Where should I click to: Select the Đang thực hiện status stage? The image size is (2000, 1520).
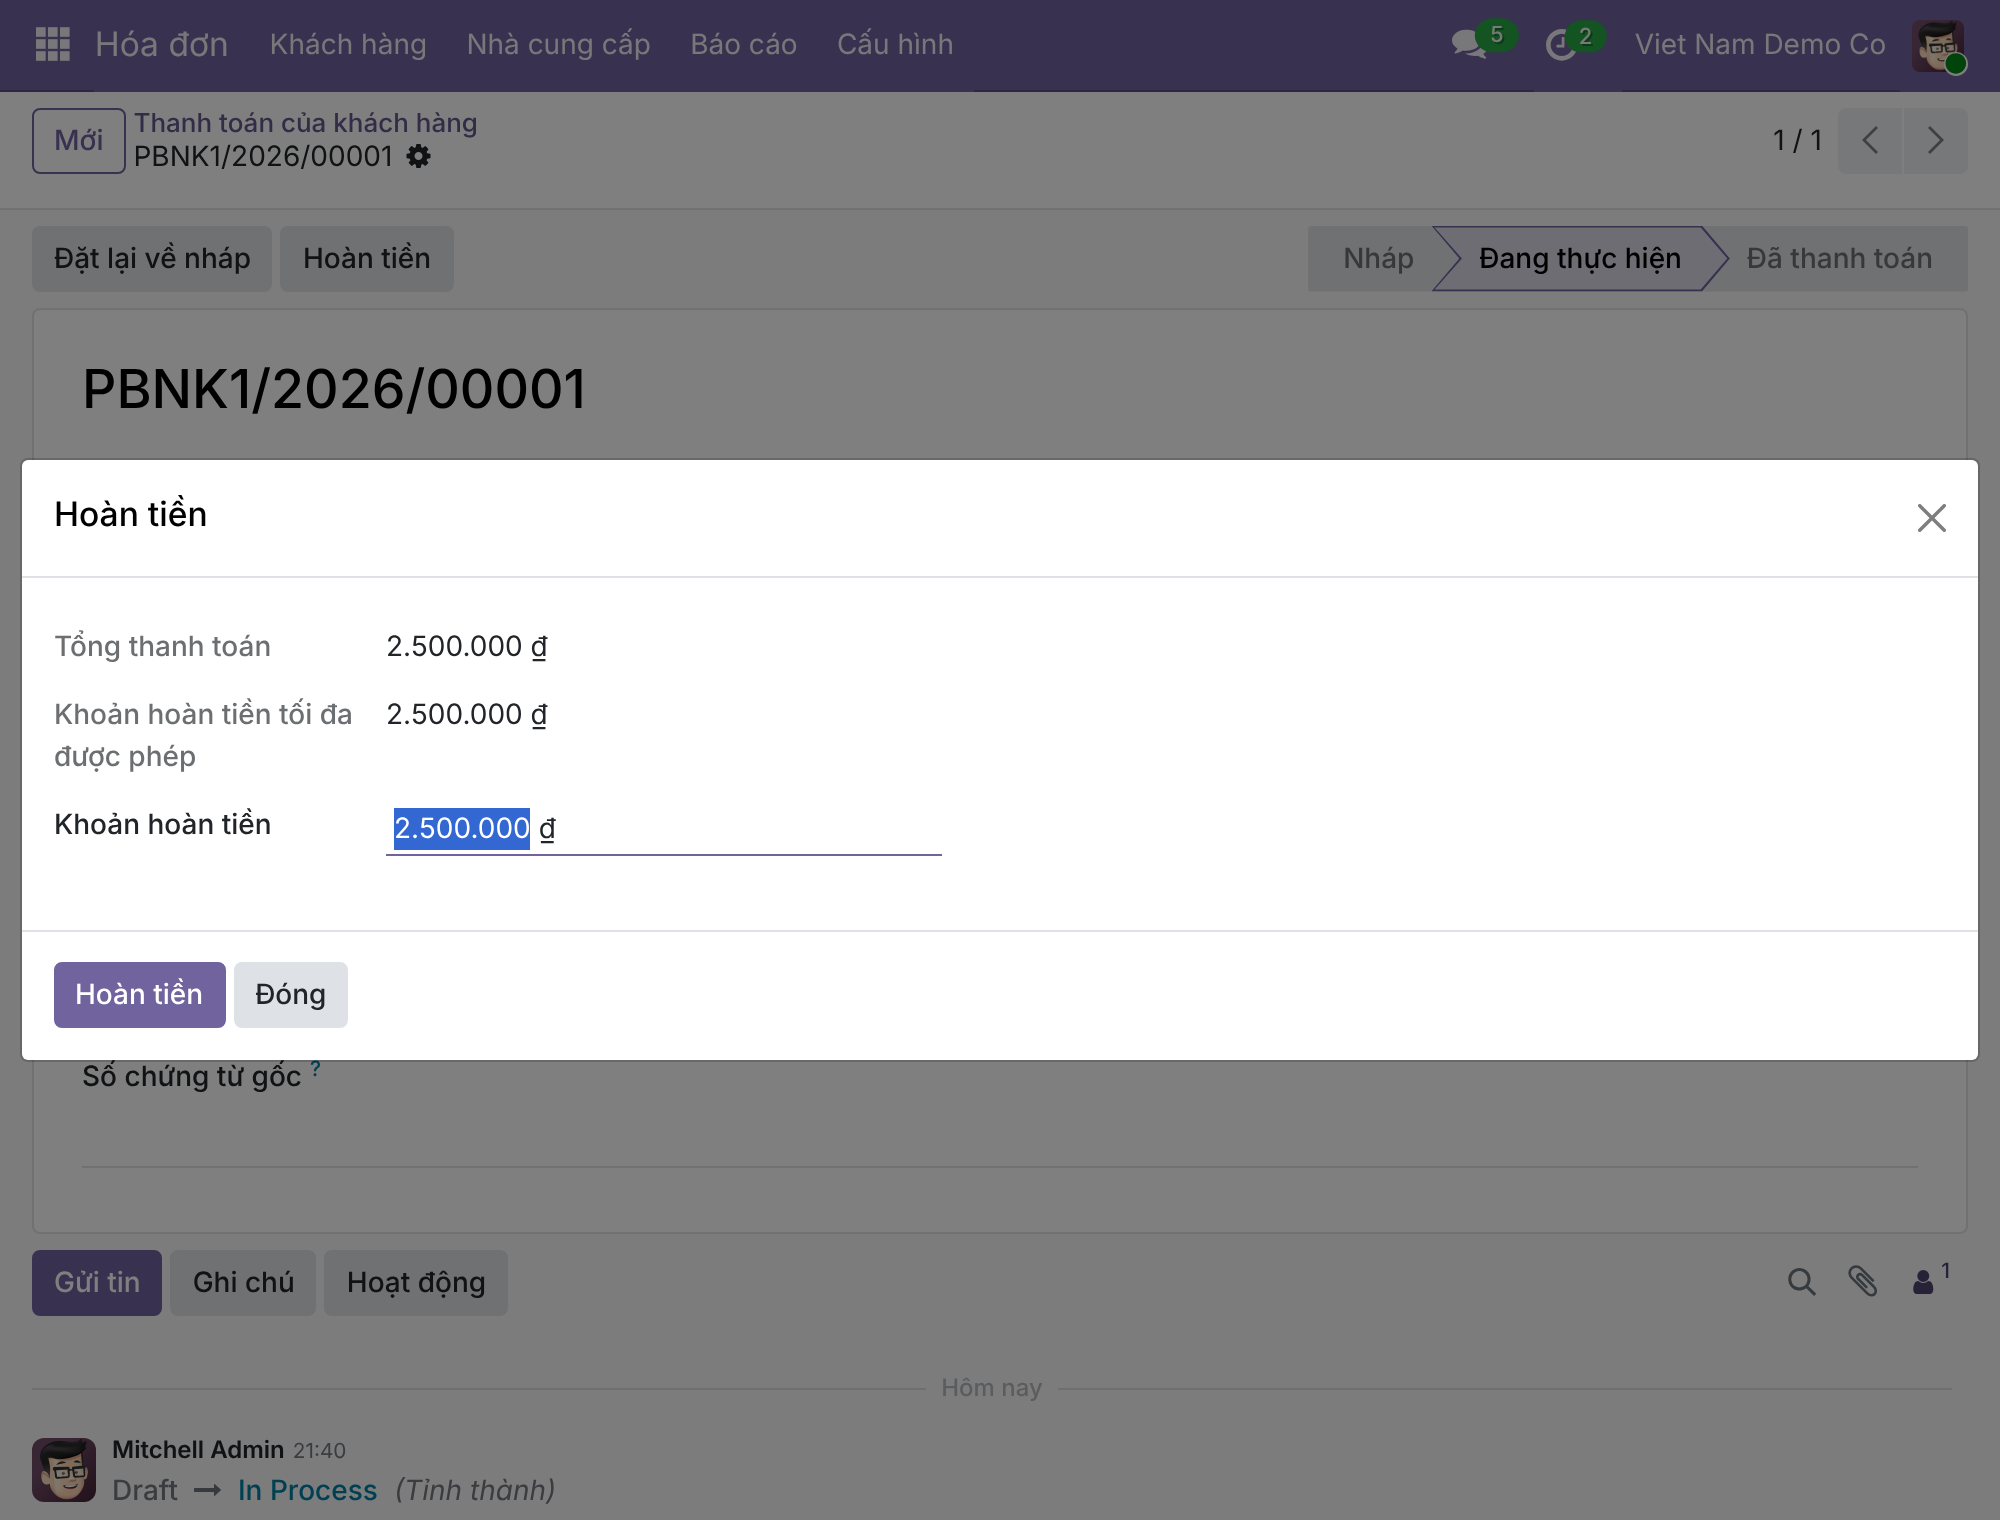(x=1579, y=258)
